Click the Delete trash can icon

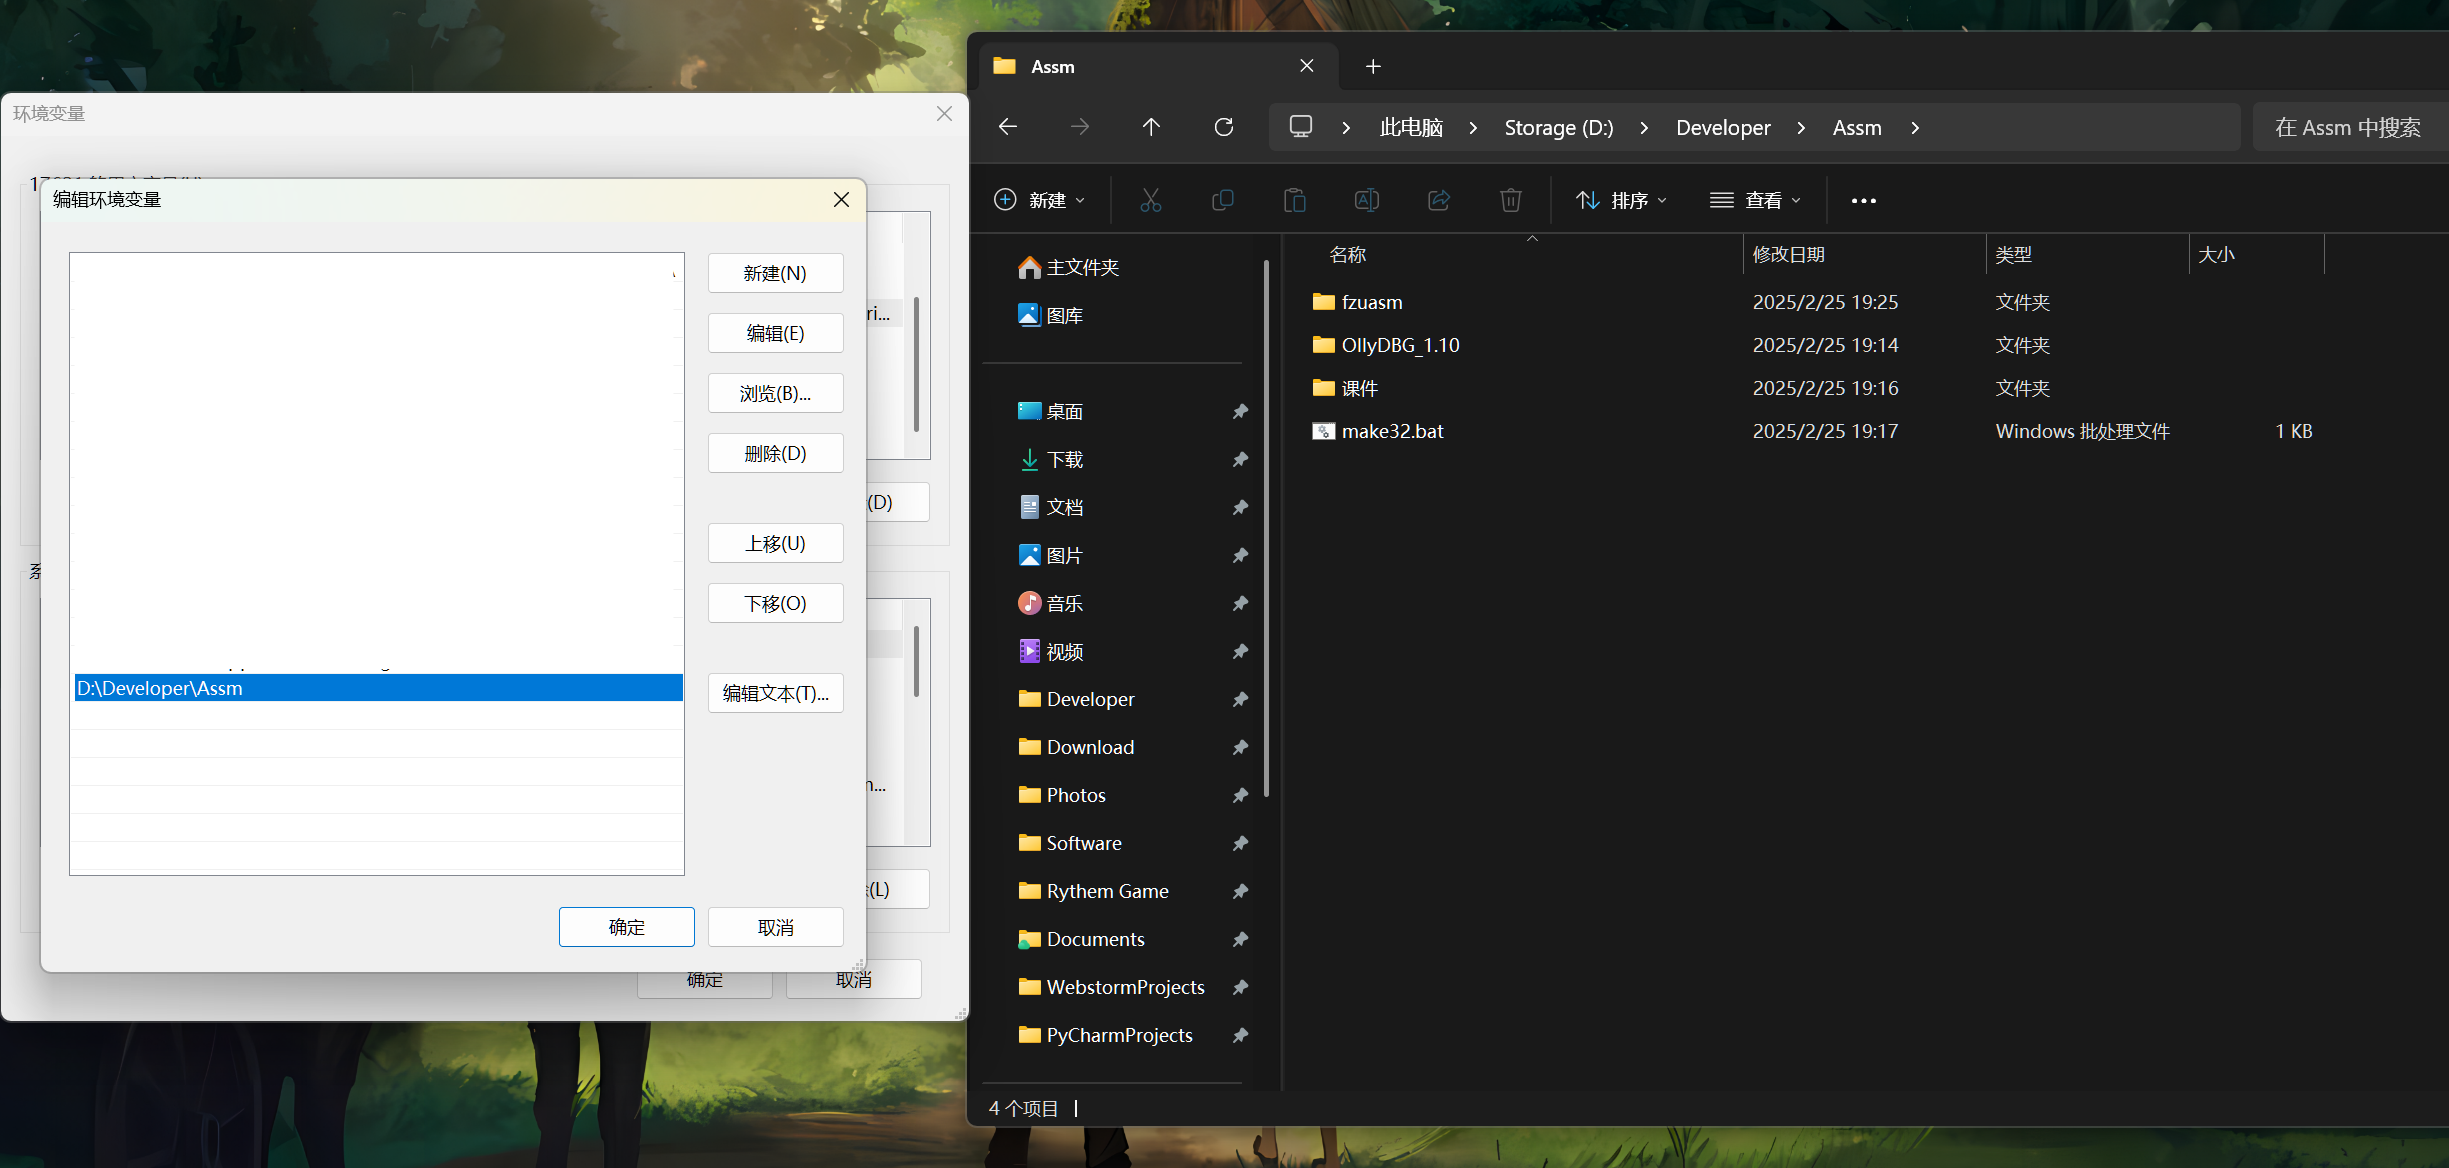(1510, 200)
